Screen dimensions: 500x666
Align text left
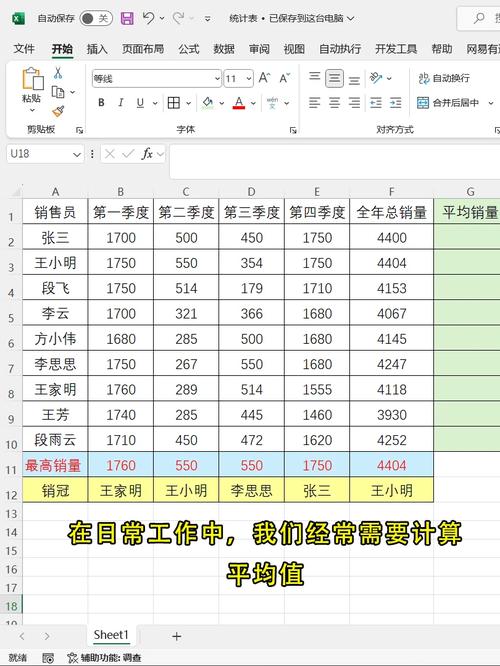[x=314, y=103]
